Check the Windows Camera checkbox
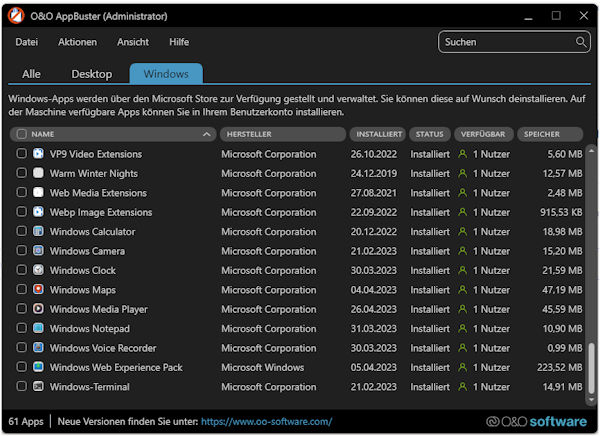The image size is (600, 436). tap(21, 250)
